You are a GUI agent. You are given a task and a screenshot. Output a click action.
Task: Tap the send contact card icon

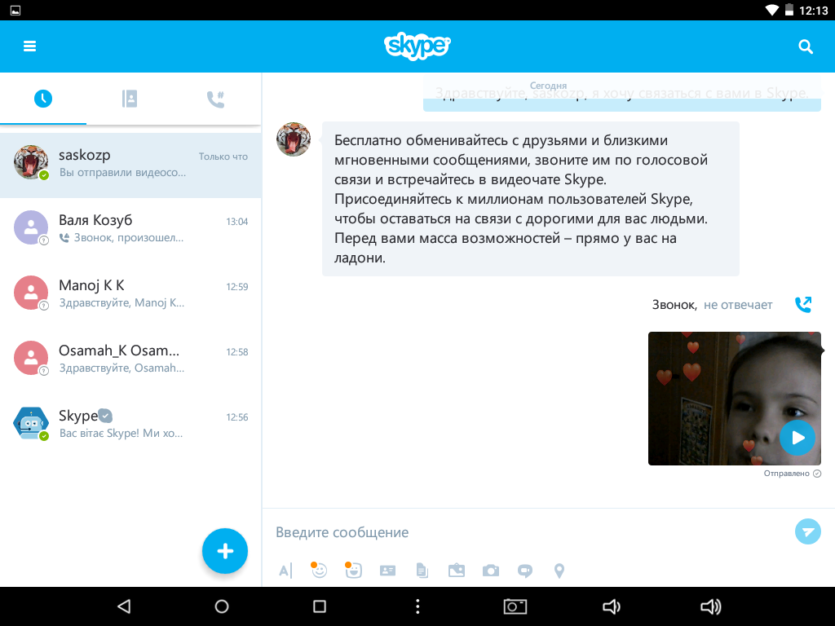(388, 571)
